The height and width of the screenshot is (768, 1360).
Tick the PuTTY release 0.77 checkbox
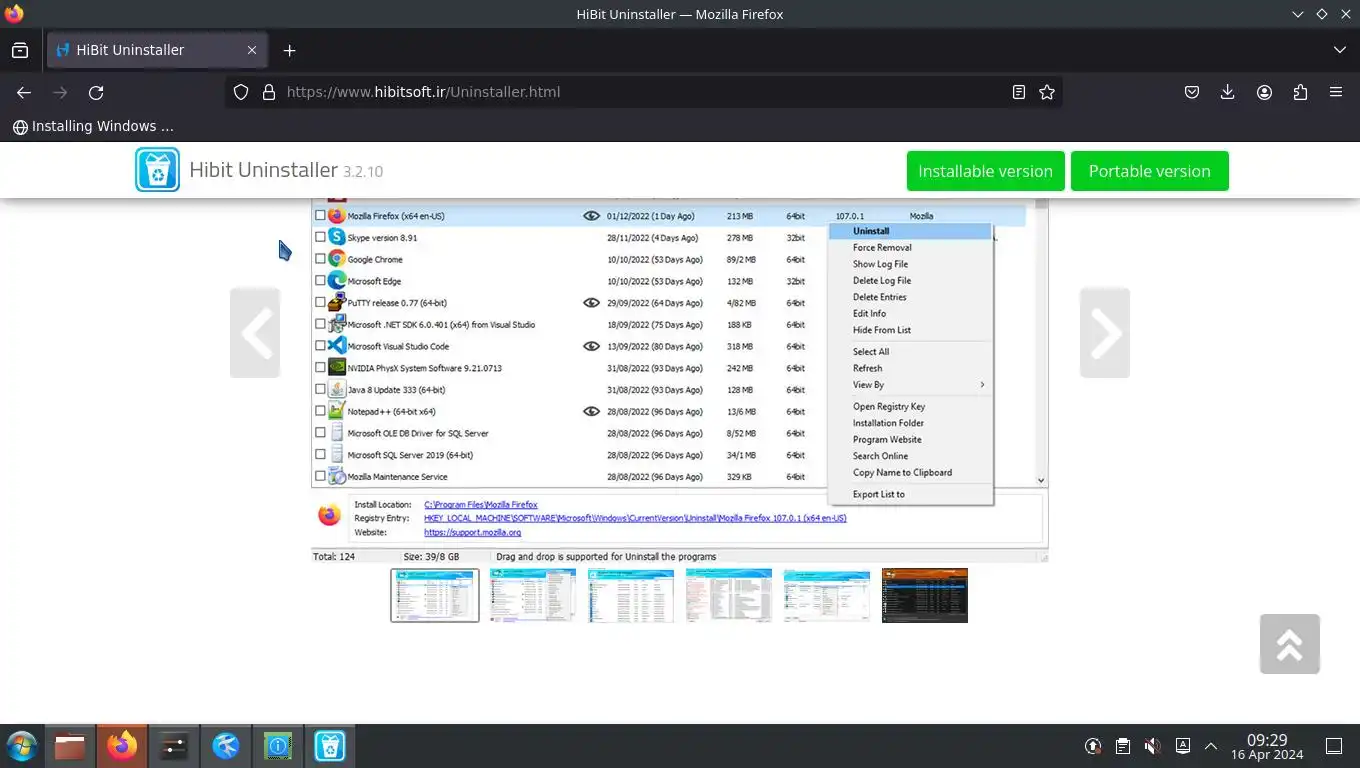320,302
